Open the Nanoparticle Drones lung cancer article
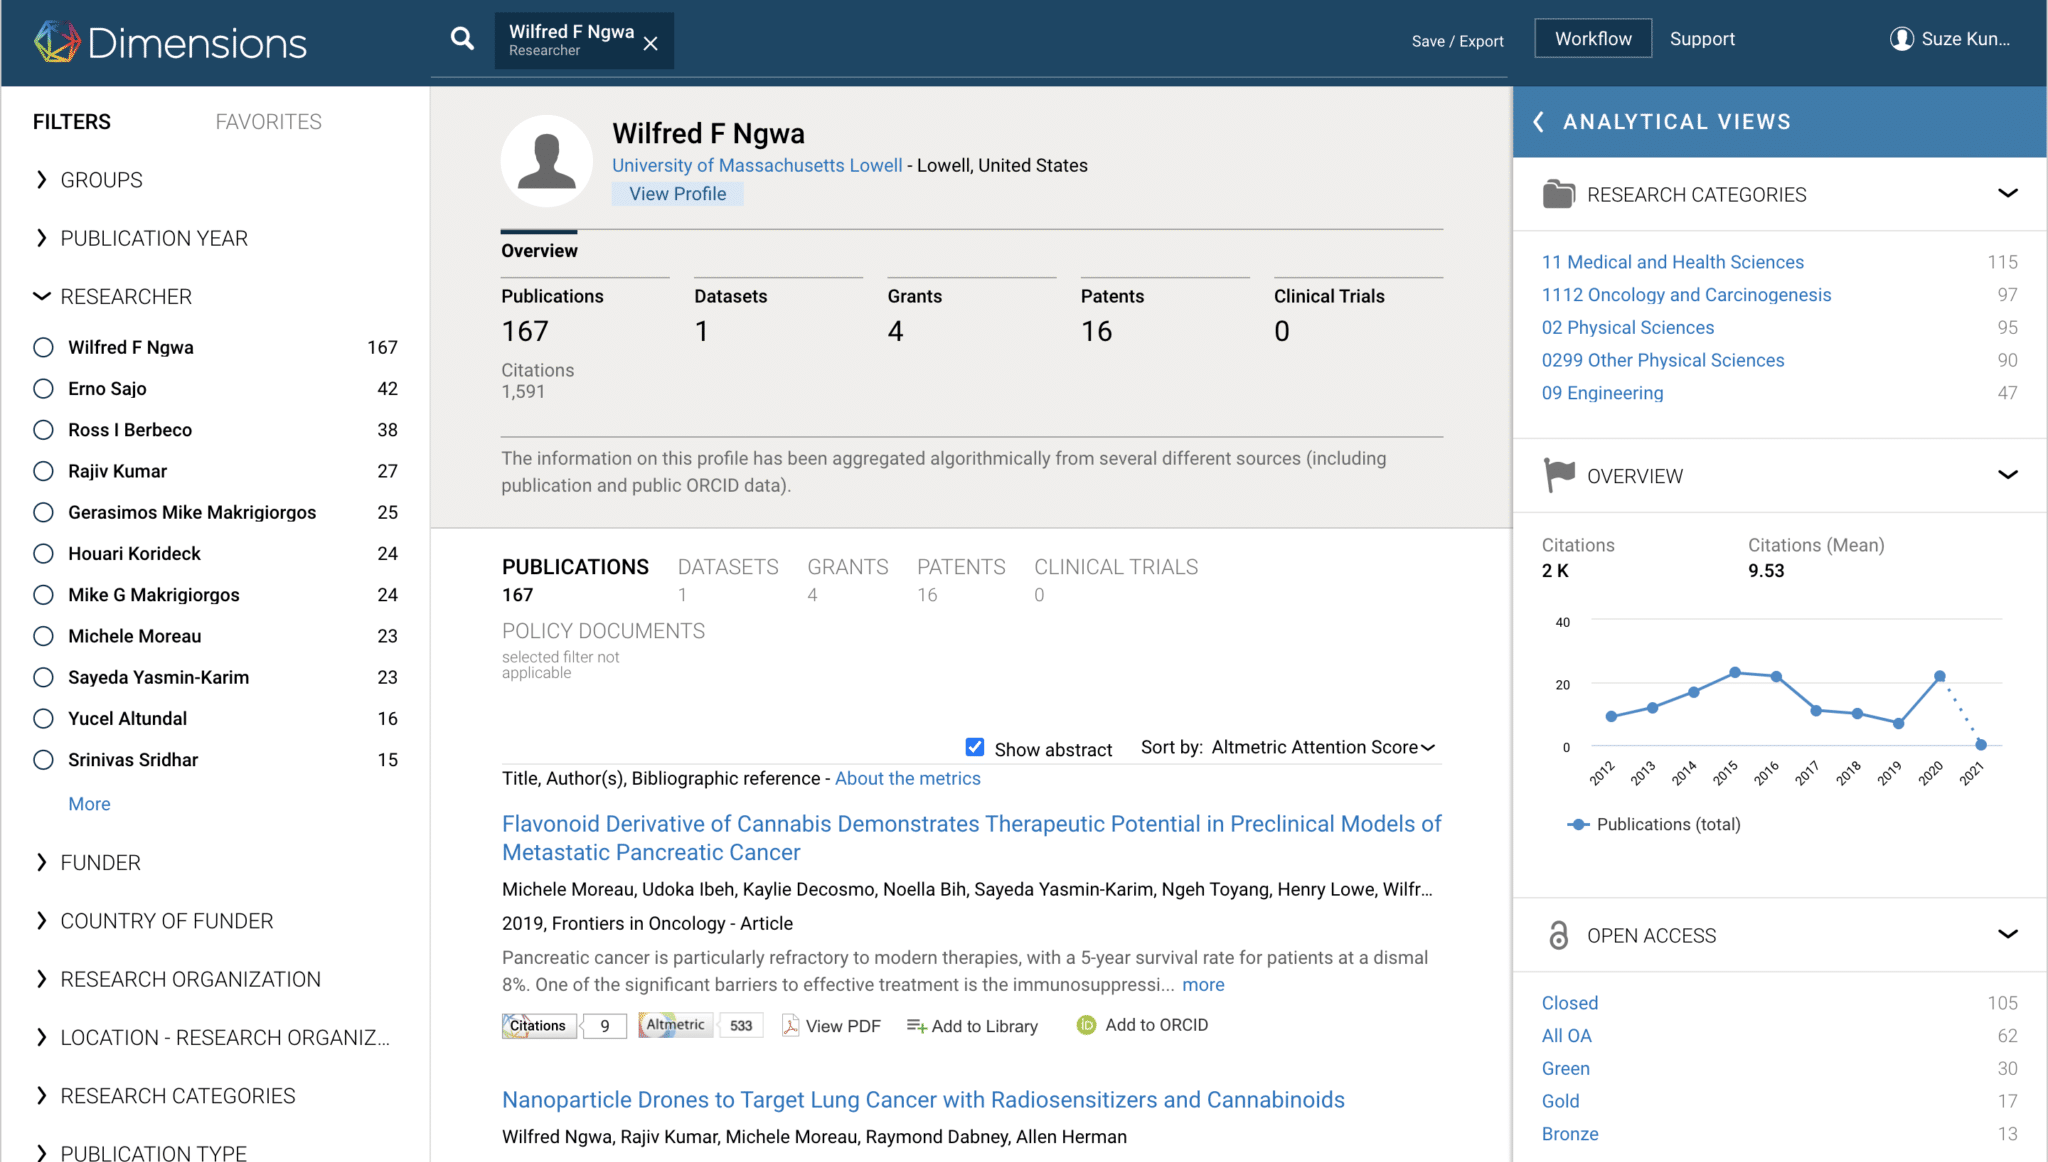The width and height of the screenshot is (2048, 1162). point(923,1100)
